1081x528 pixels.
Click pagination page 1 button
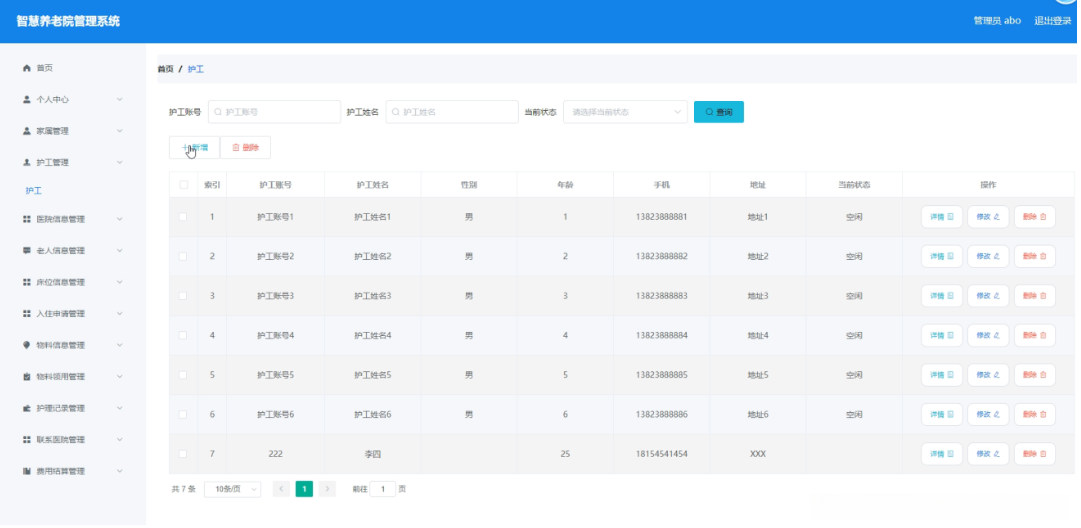coord(304,489)
